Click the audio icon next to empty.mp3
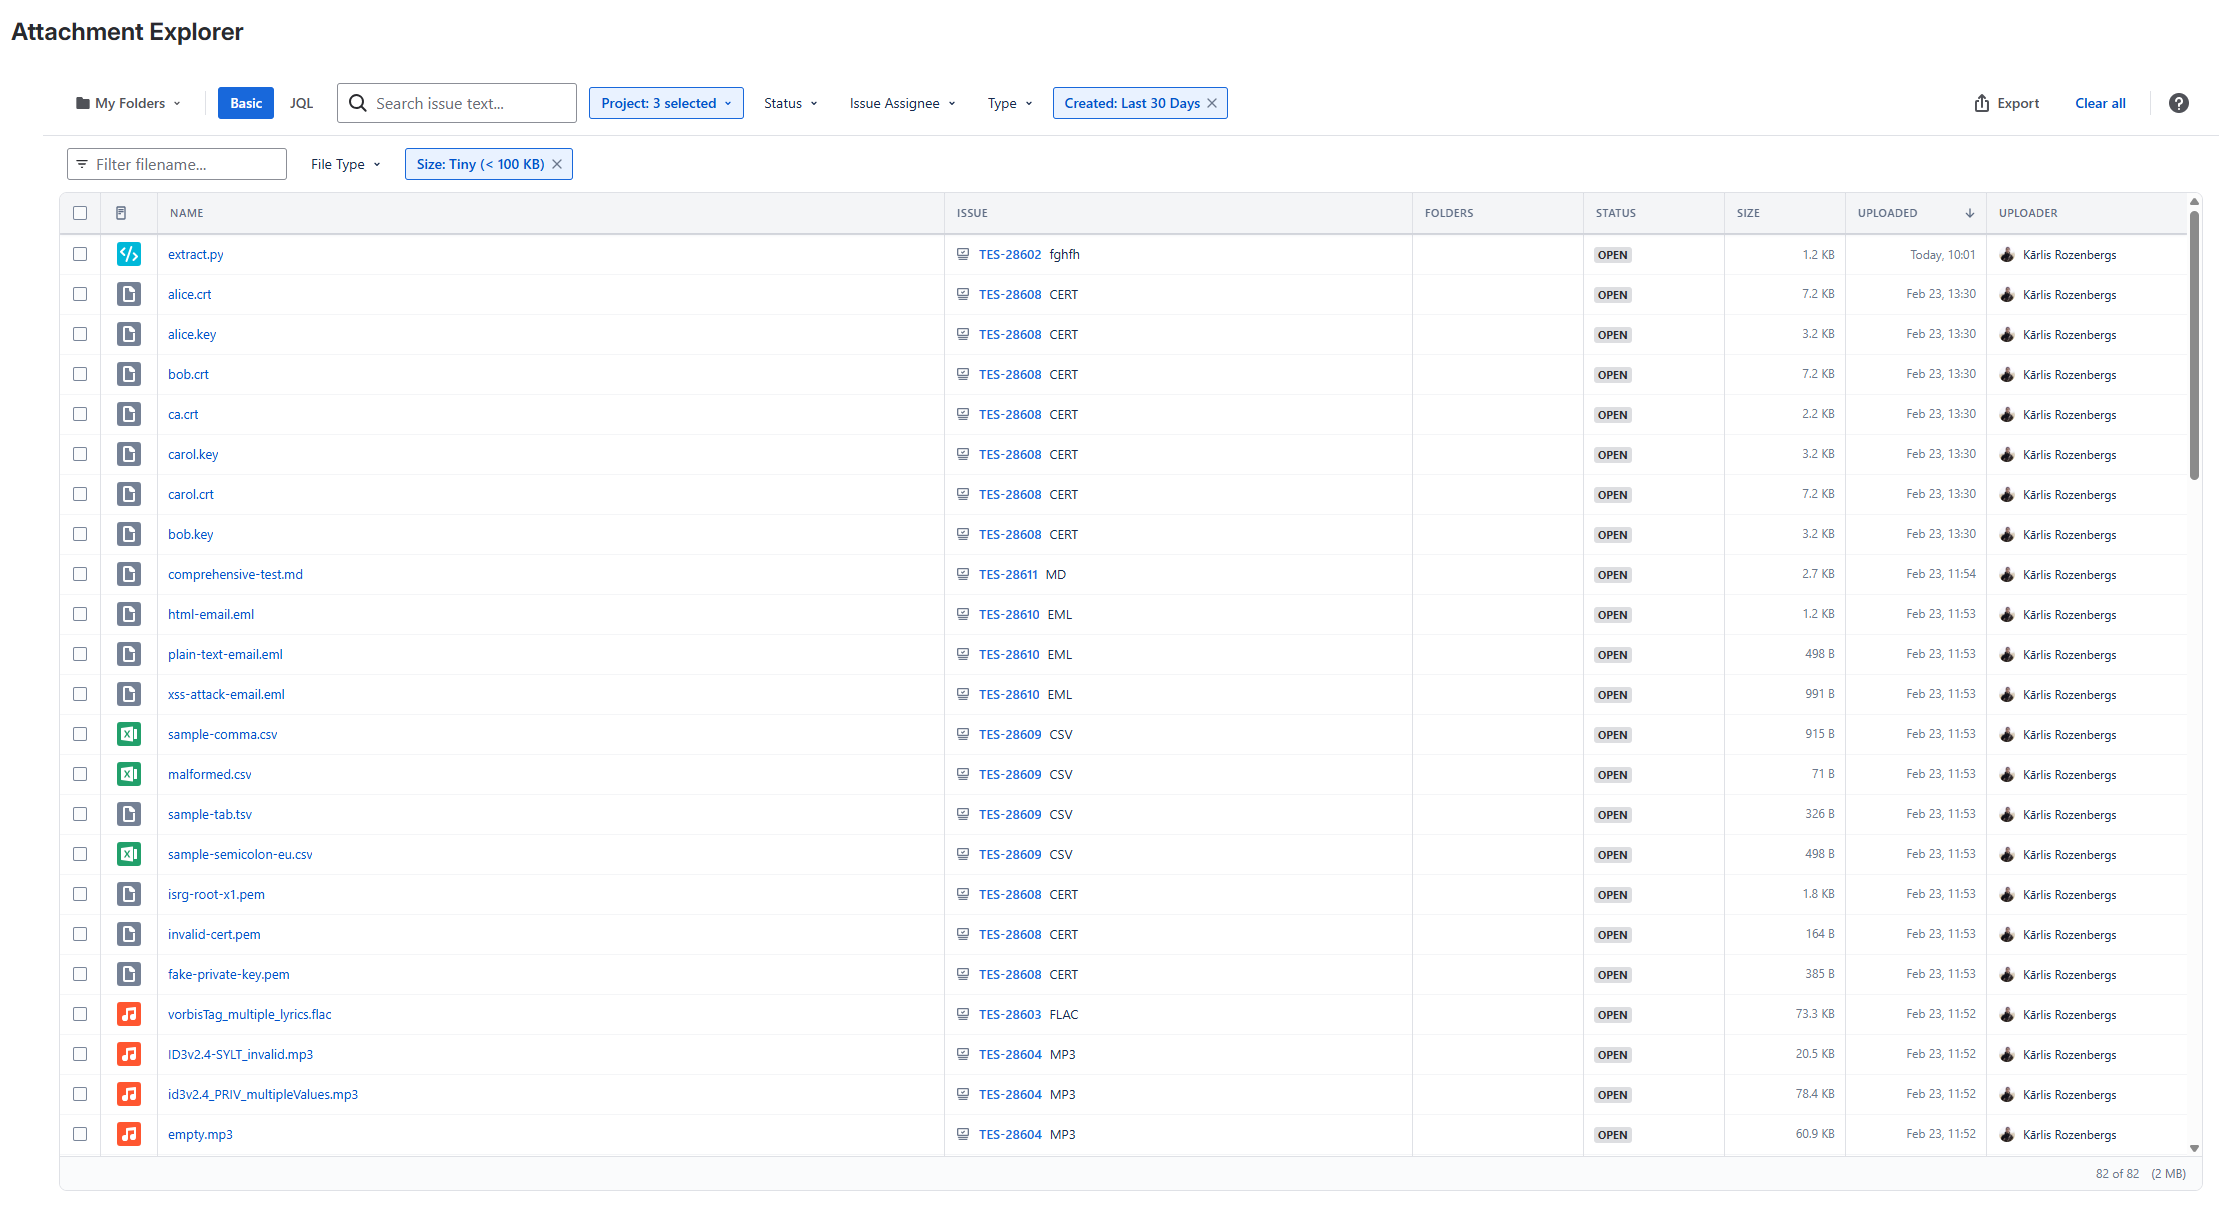The image size is (2228, 1207). pyautogui.click(x=129, y=1134)
